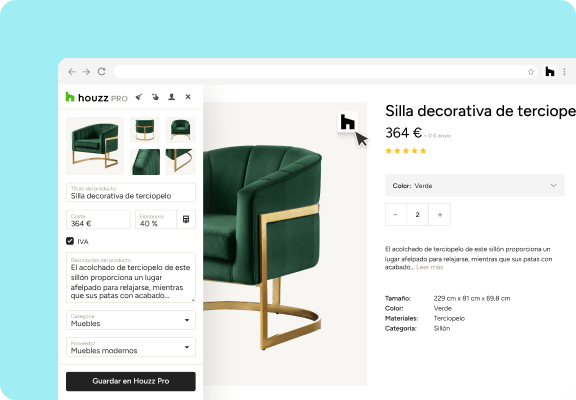Click the hand pointer select icon

click(155, 97)
